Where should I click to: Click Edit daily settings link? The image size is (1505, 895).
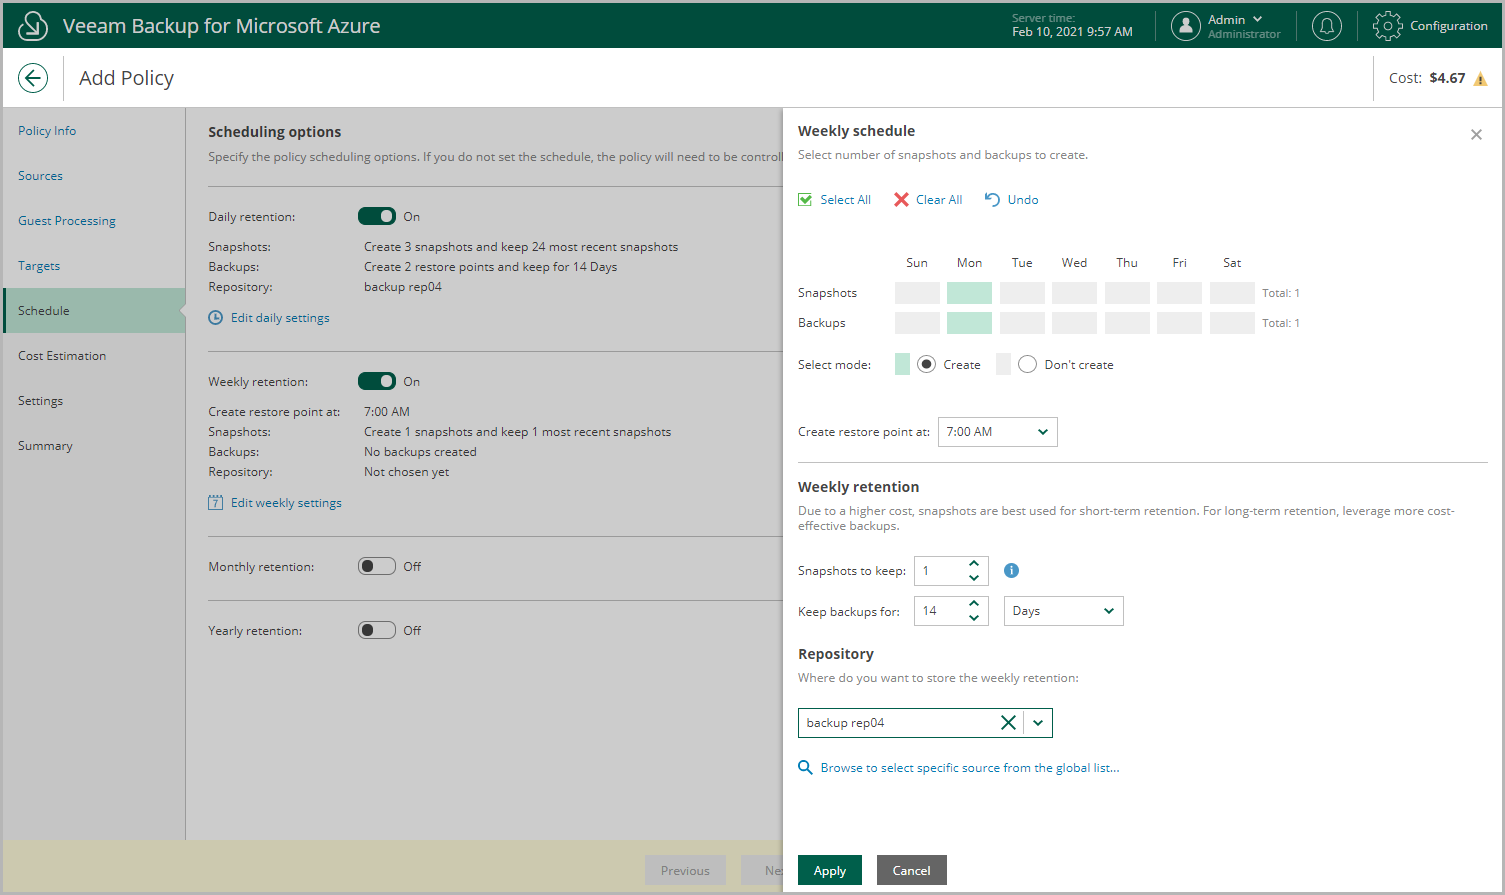(280, 318)
